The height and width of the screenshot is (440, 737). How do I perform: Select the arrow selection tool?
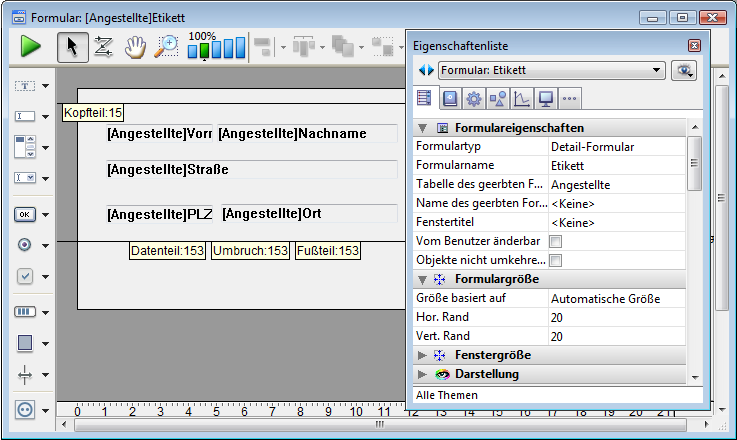(x=71, y=46)
